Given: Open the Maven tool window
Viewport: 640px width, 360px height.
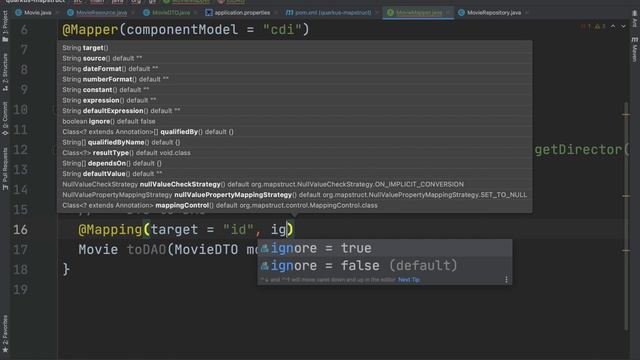Looking at the screenshot, I should click(634, 50).
